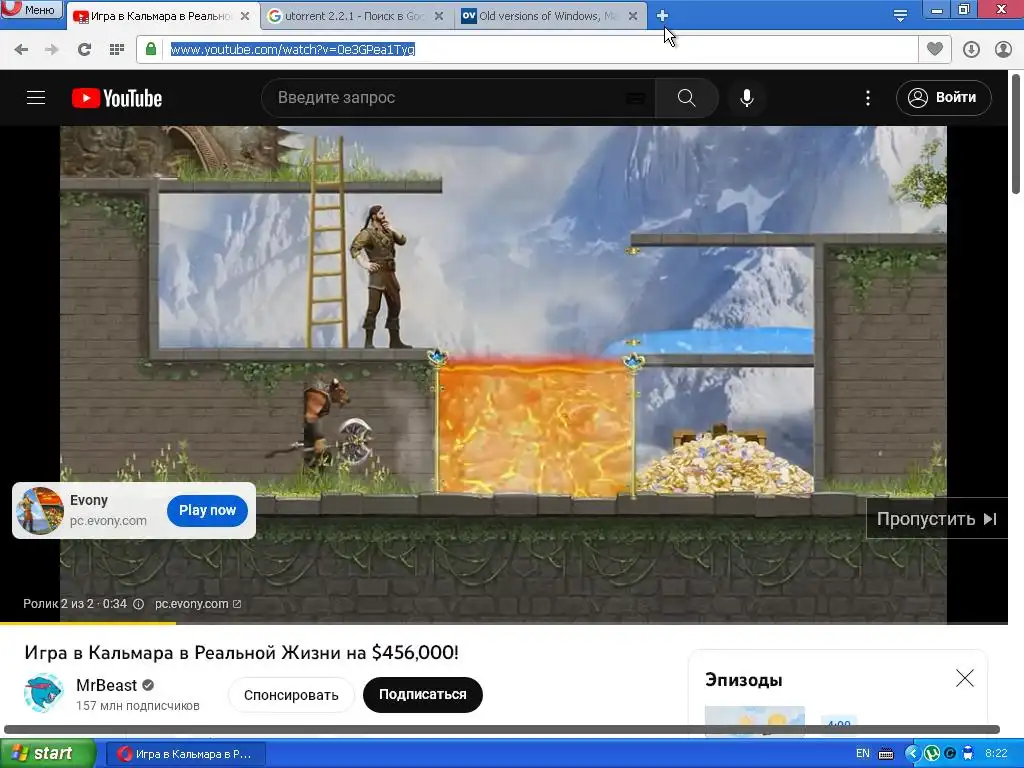This screenshot has width=1024, height=768.
Task: Start voice search with microphone icon
Action: pyautogui.click(x=747, y=98)
